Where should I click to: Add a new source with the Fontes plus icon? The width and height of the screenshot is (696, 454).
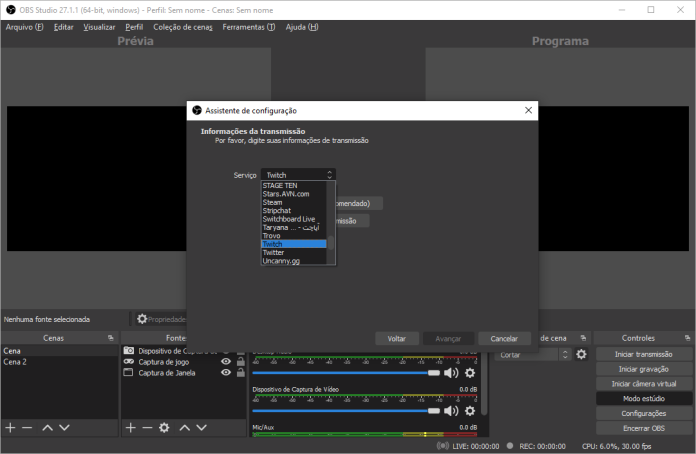click(130, 427)
